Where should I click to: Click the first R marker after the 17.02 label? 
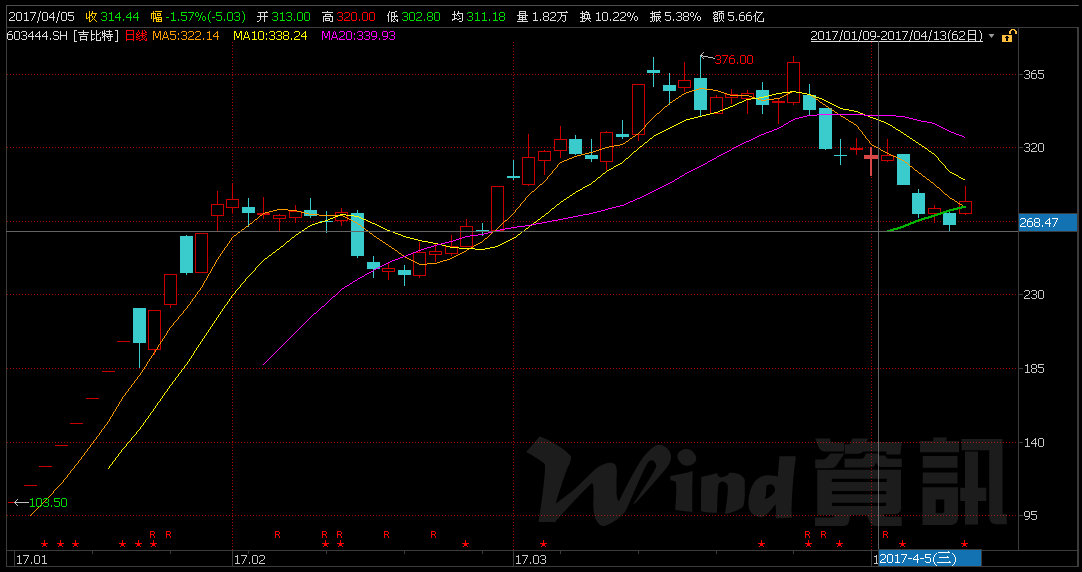pos(277,534)
